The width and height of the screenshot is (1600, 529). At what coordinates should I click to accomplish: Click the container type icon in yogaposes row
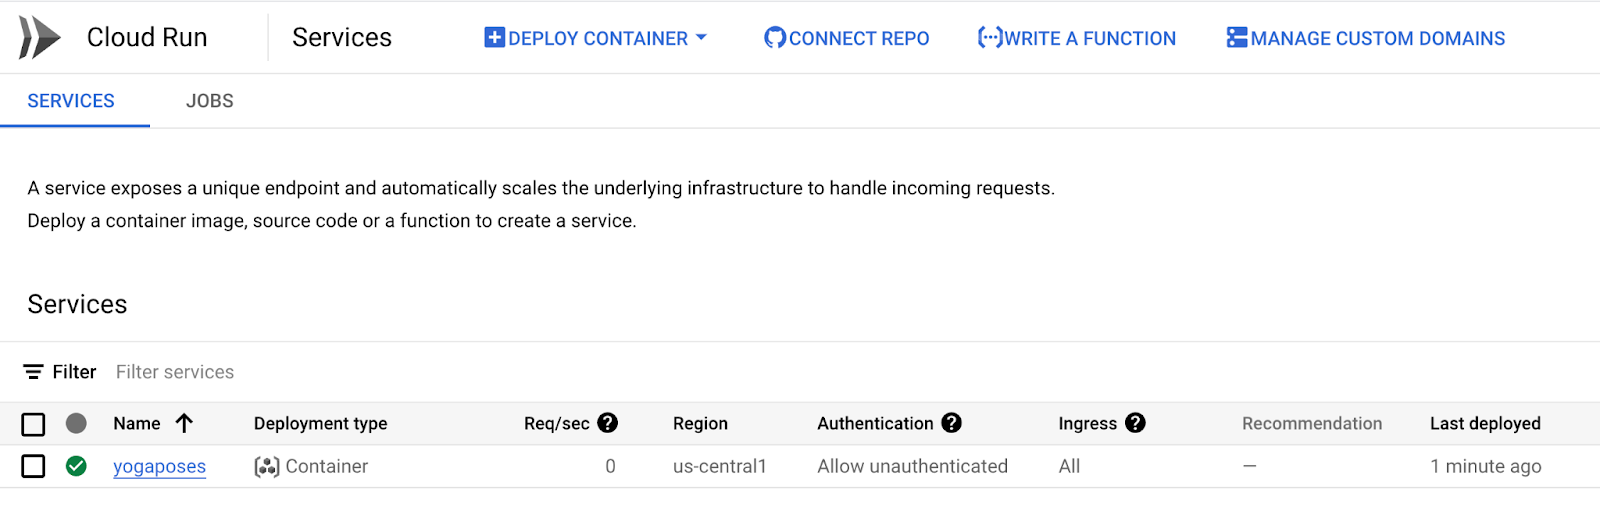(266, 467)
